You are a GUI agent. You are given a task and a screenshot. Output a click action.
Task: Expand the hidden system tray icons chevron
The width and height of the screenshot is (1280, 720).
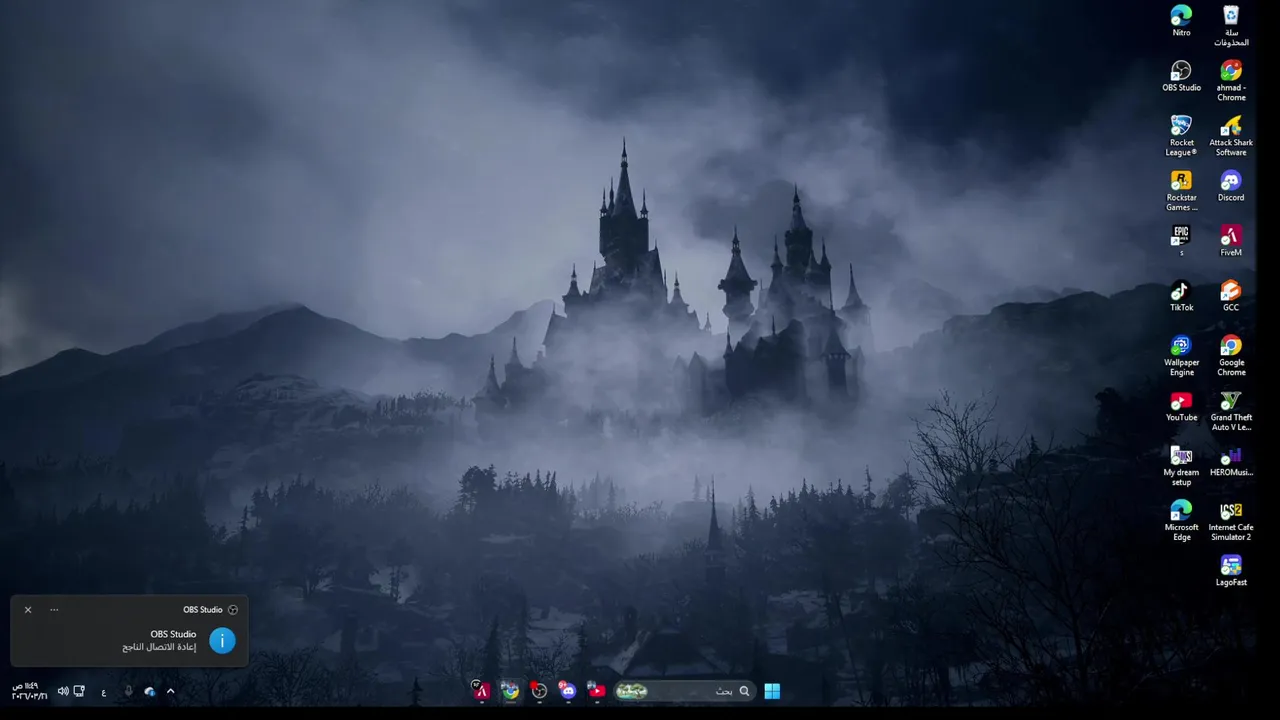170,691
